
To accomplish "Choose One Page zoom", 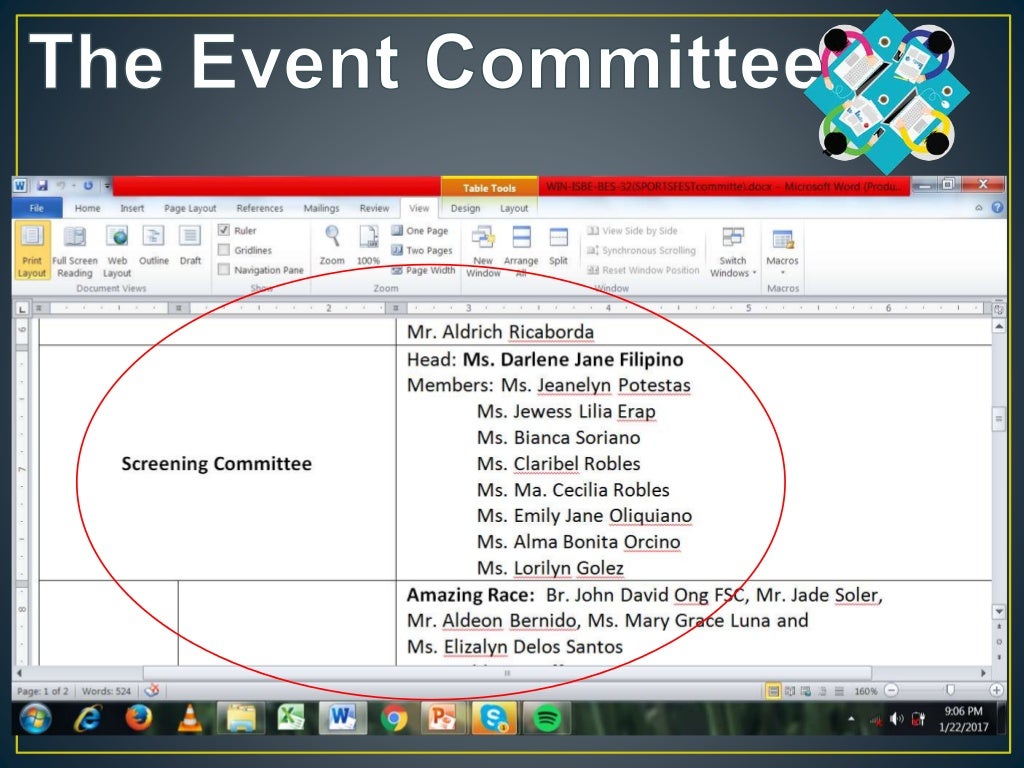I will point(420,231).
